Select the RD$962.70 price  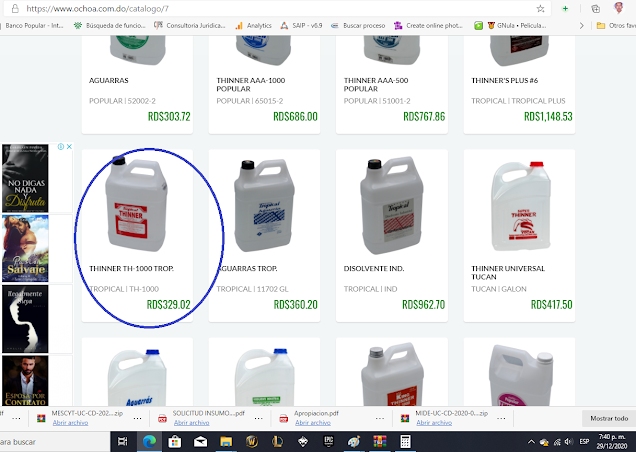[423, 304]
